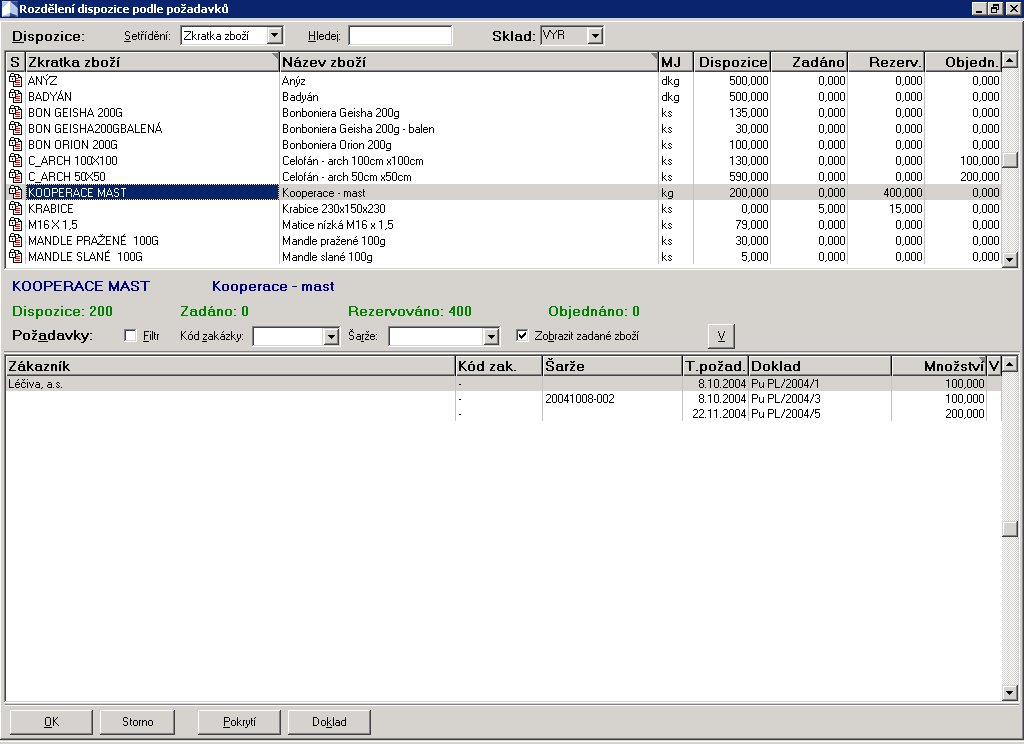
Task: Click the application icon in the title bar
Action: [x=8, y=8]
